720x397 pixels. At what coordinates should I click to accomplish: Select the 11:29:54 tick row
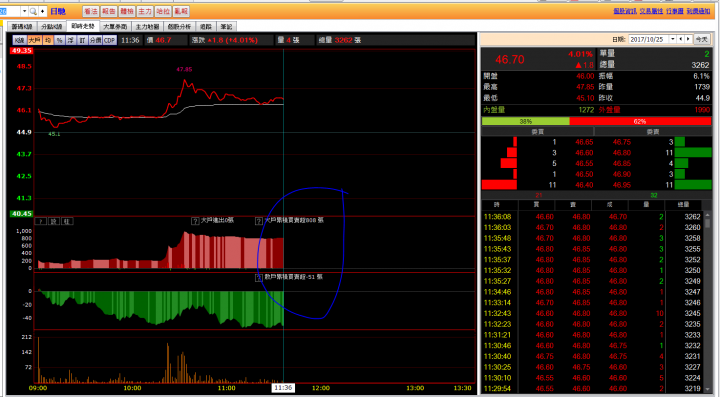click(592, 389)
